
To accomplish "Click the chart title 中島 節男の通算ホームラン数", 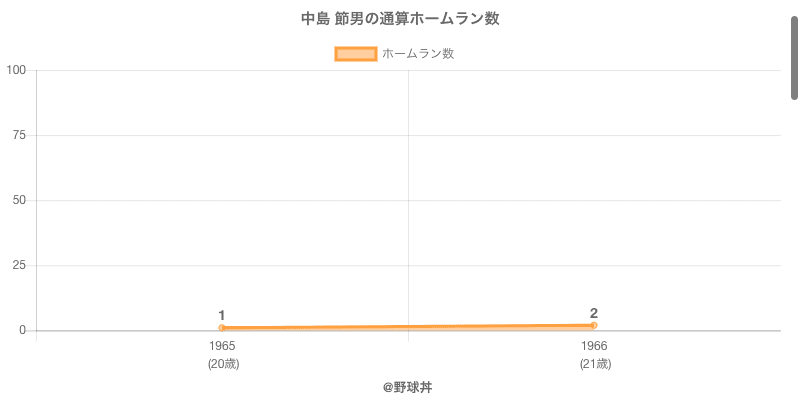I will tap(400, 19).
